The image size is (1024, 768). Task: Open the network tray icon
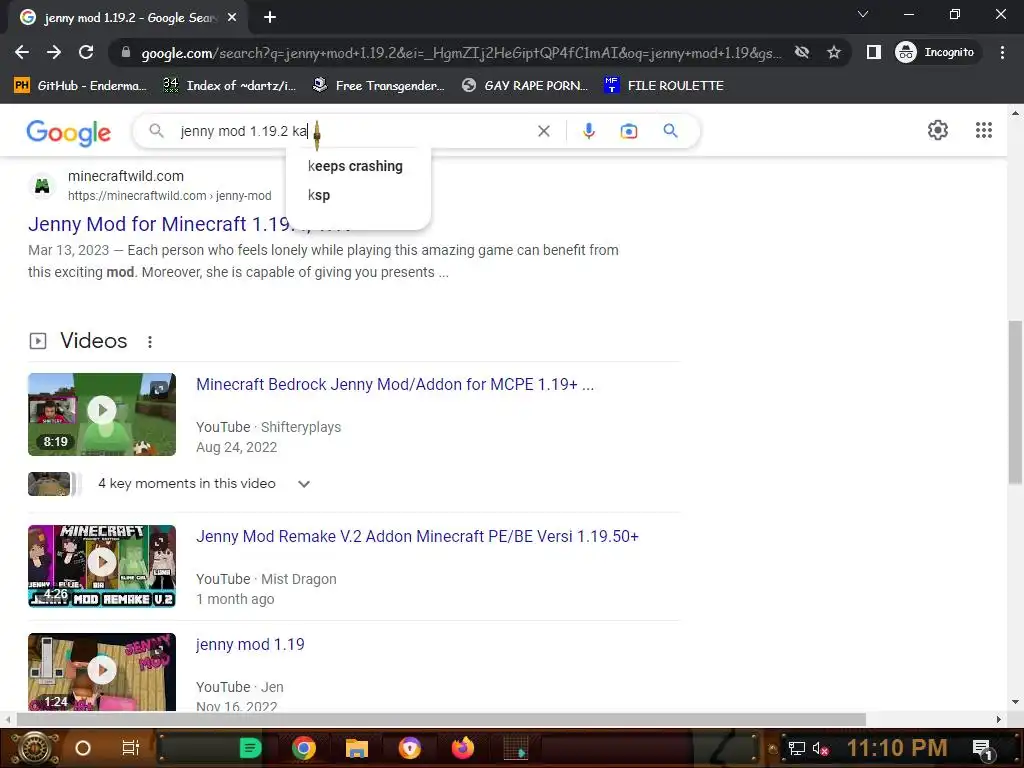796,749
